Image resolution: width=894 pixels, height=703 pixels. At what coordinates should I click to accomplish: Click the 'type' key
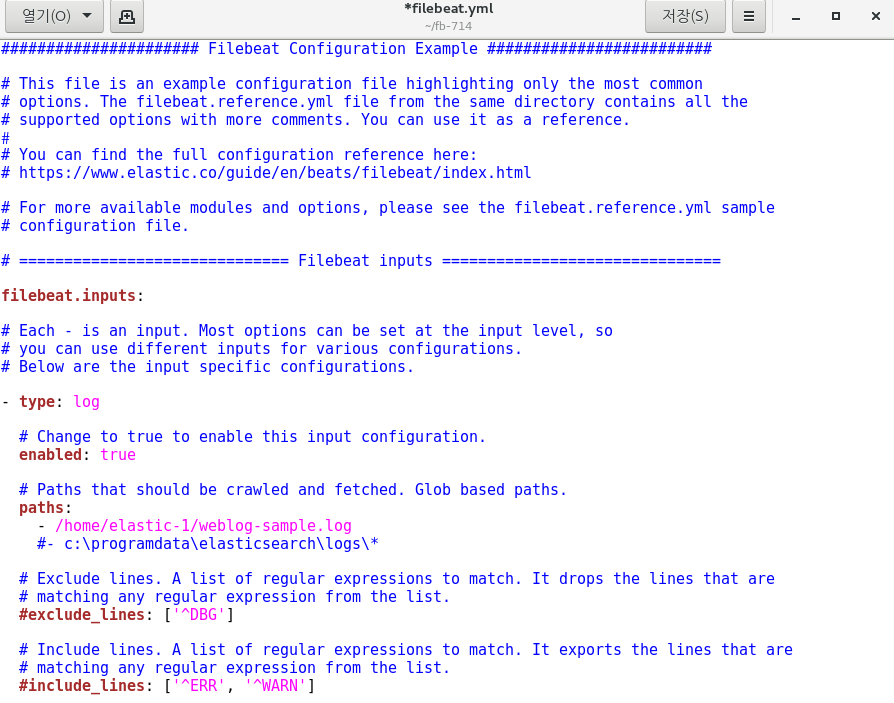(37, 402)
